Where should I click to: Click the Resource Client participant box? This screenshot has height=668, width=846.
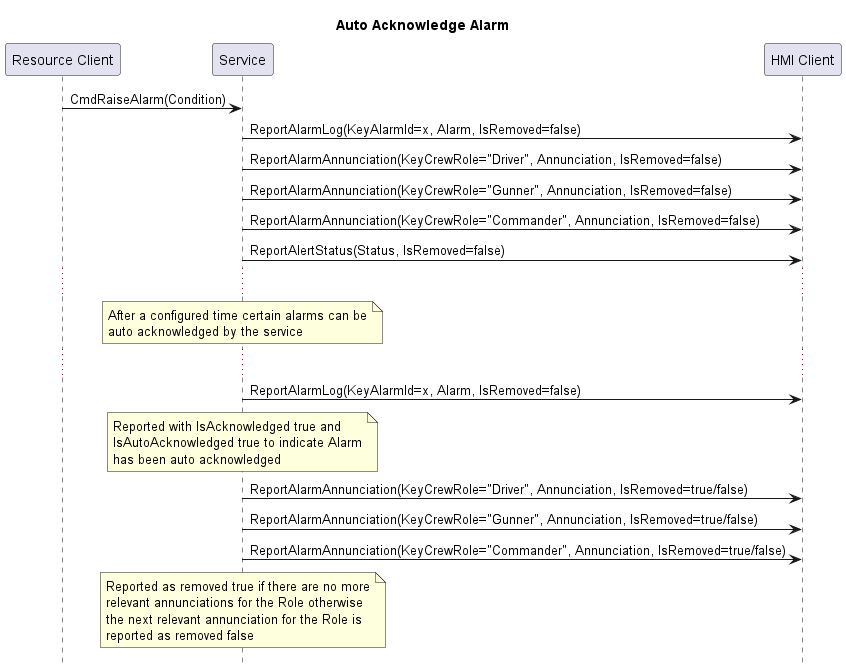(63, 60)
